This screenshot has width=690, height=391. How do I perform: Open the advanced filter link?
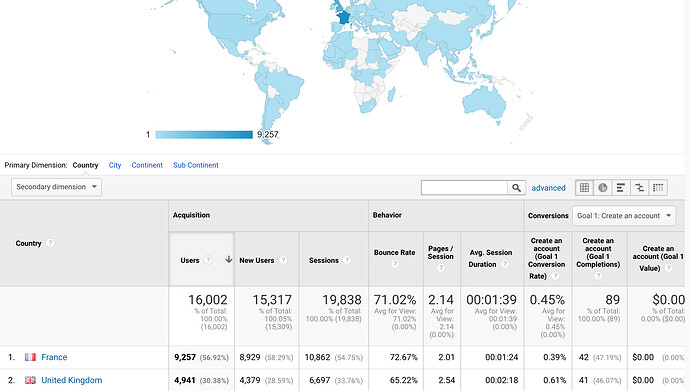548,188
